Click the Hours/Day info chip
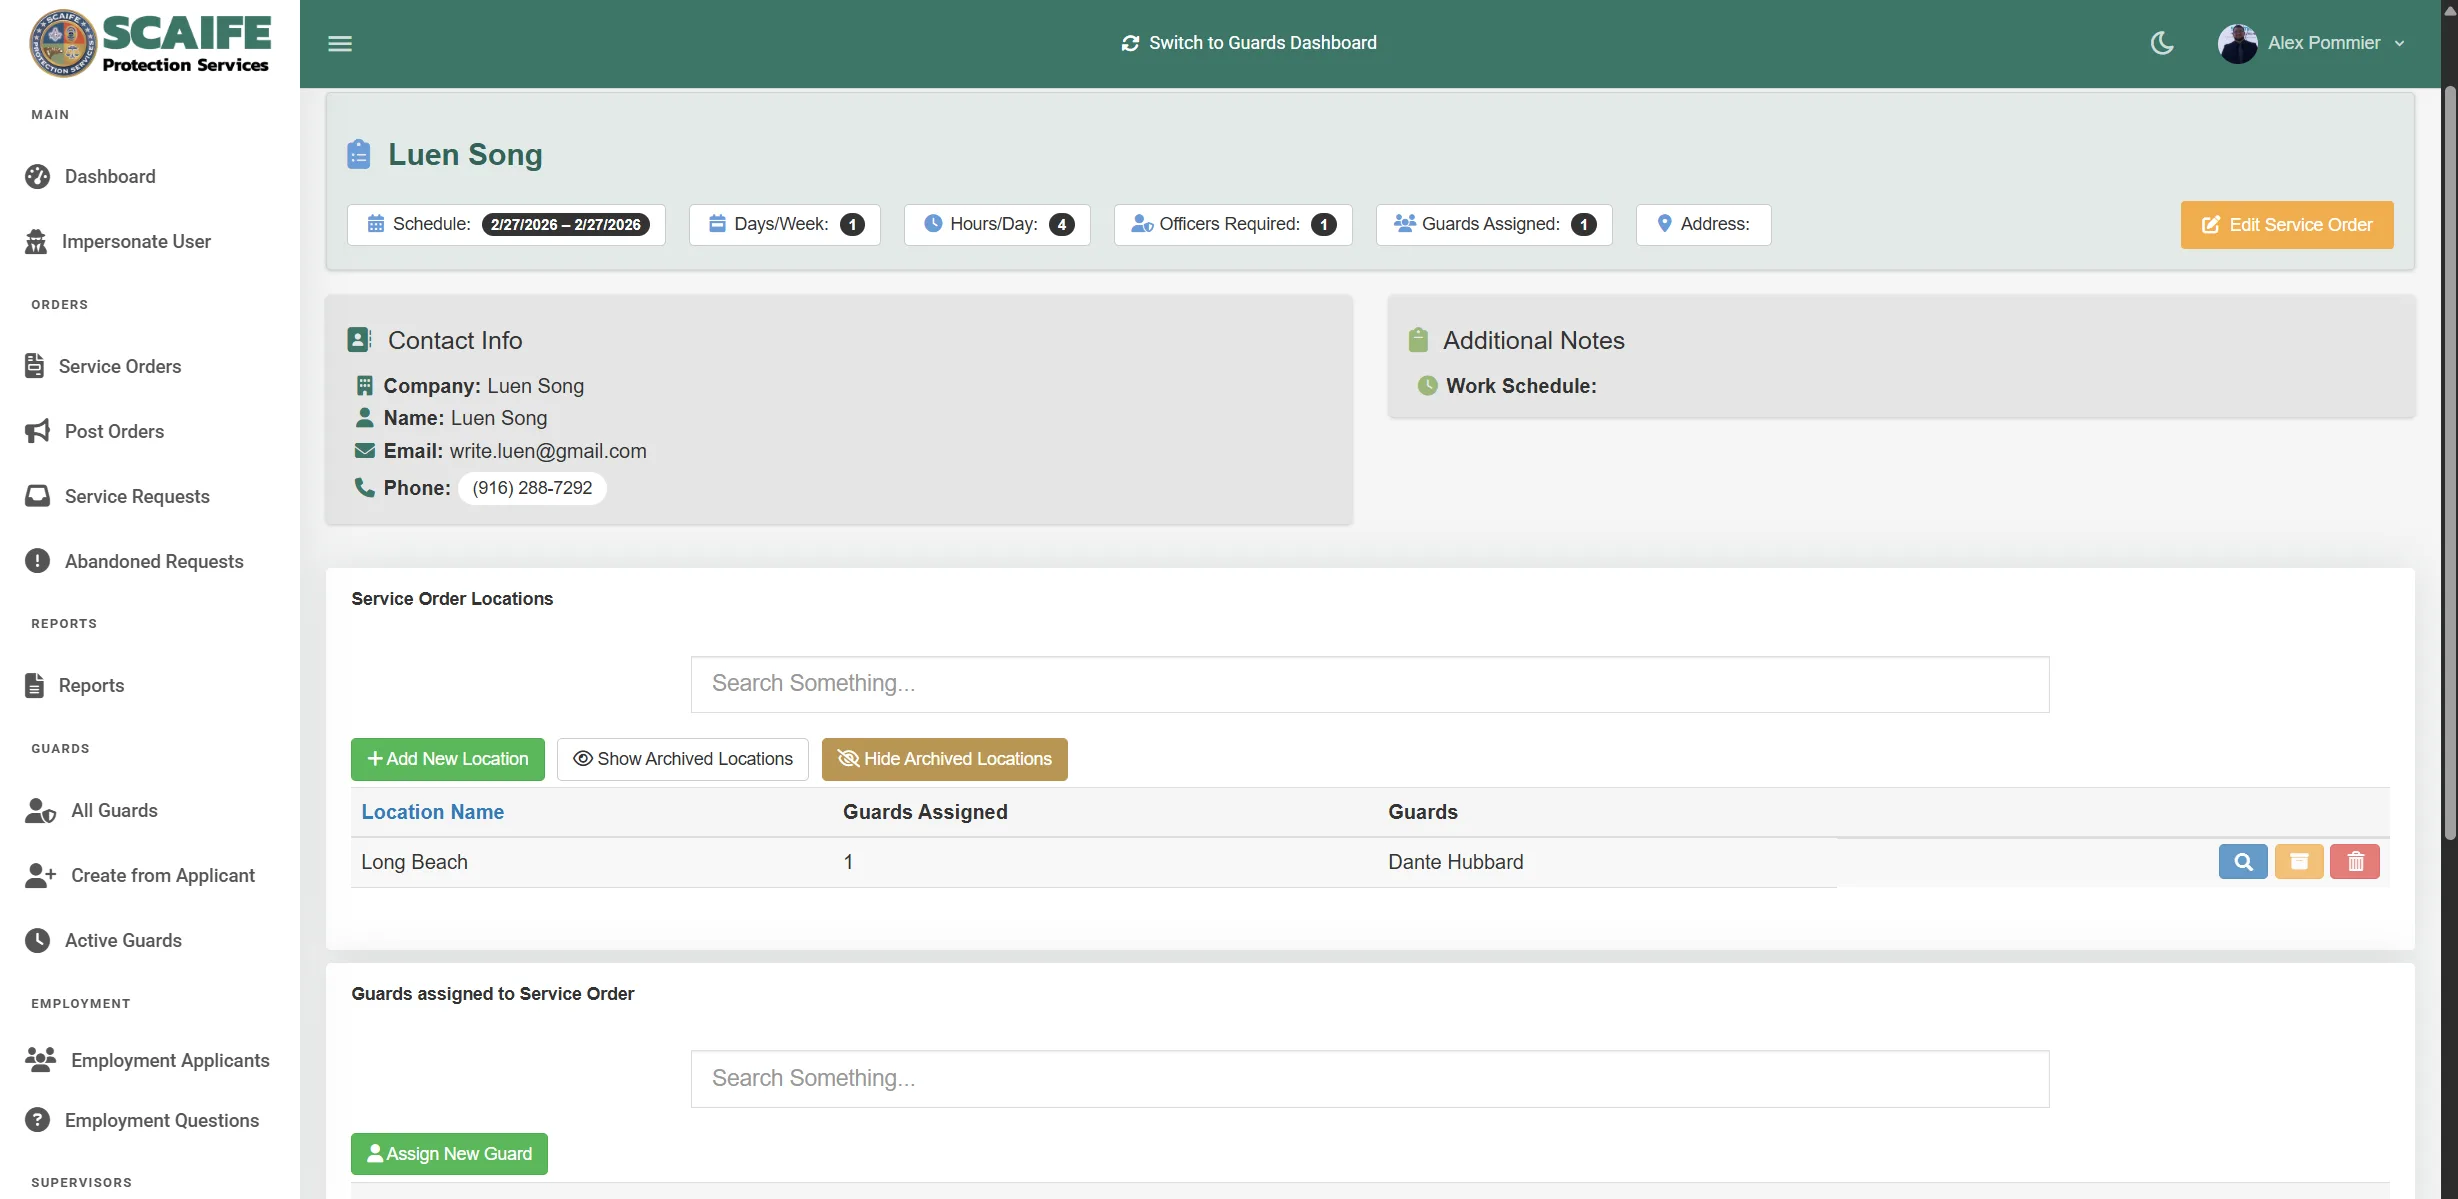Viewport: 2458px width, 1199px height. 997,225
